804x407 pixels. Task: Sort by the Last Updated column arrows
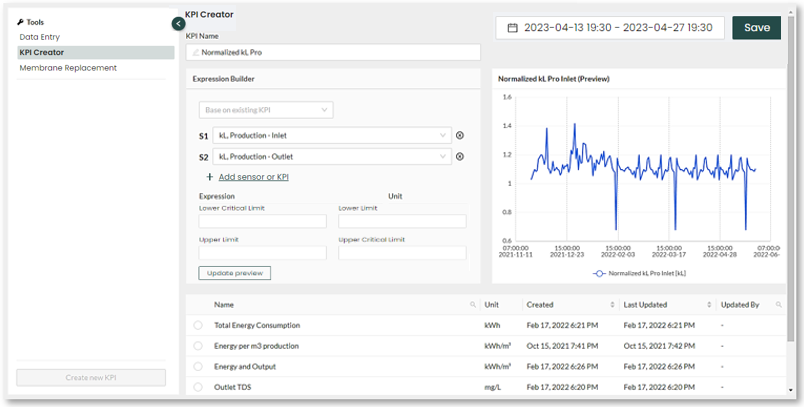[708, 305]
